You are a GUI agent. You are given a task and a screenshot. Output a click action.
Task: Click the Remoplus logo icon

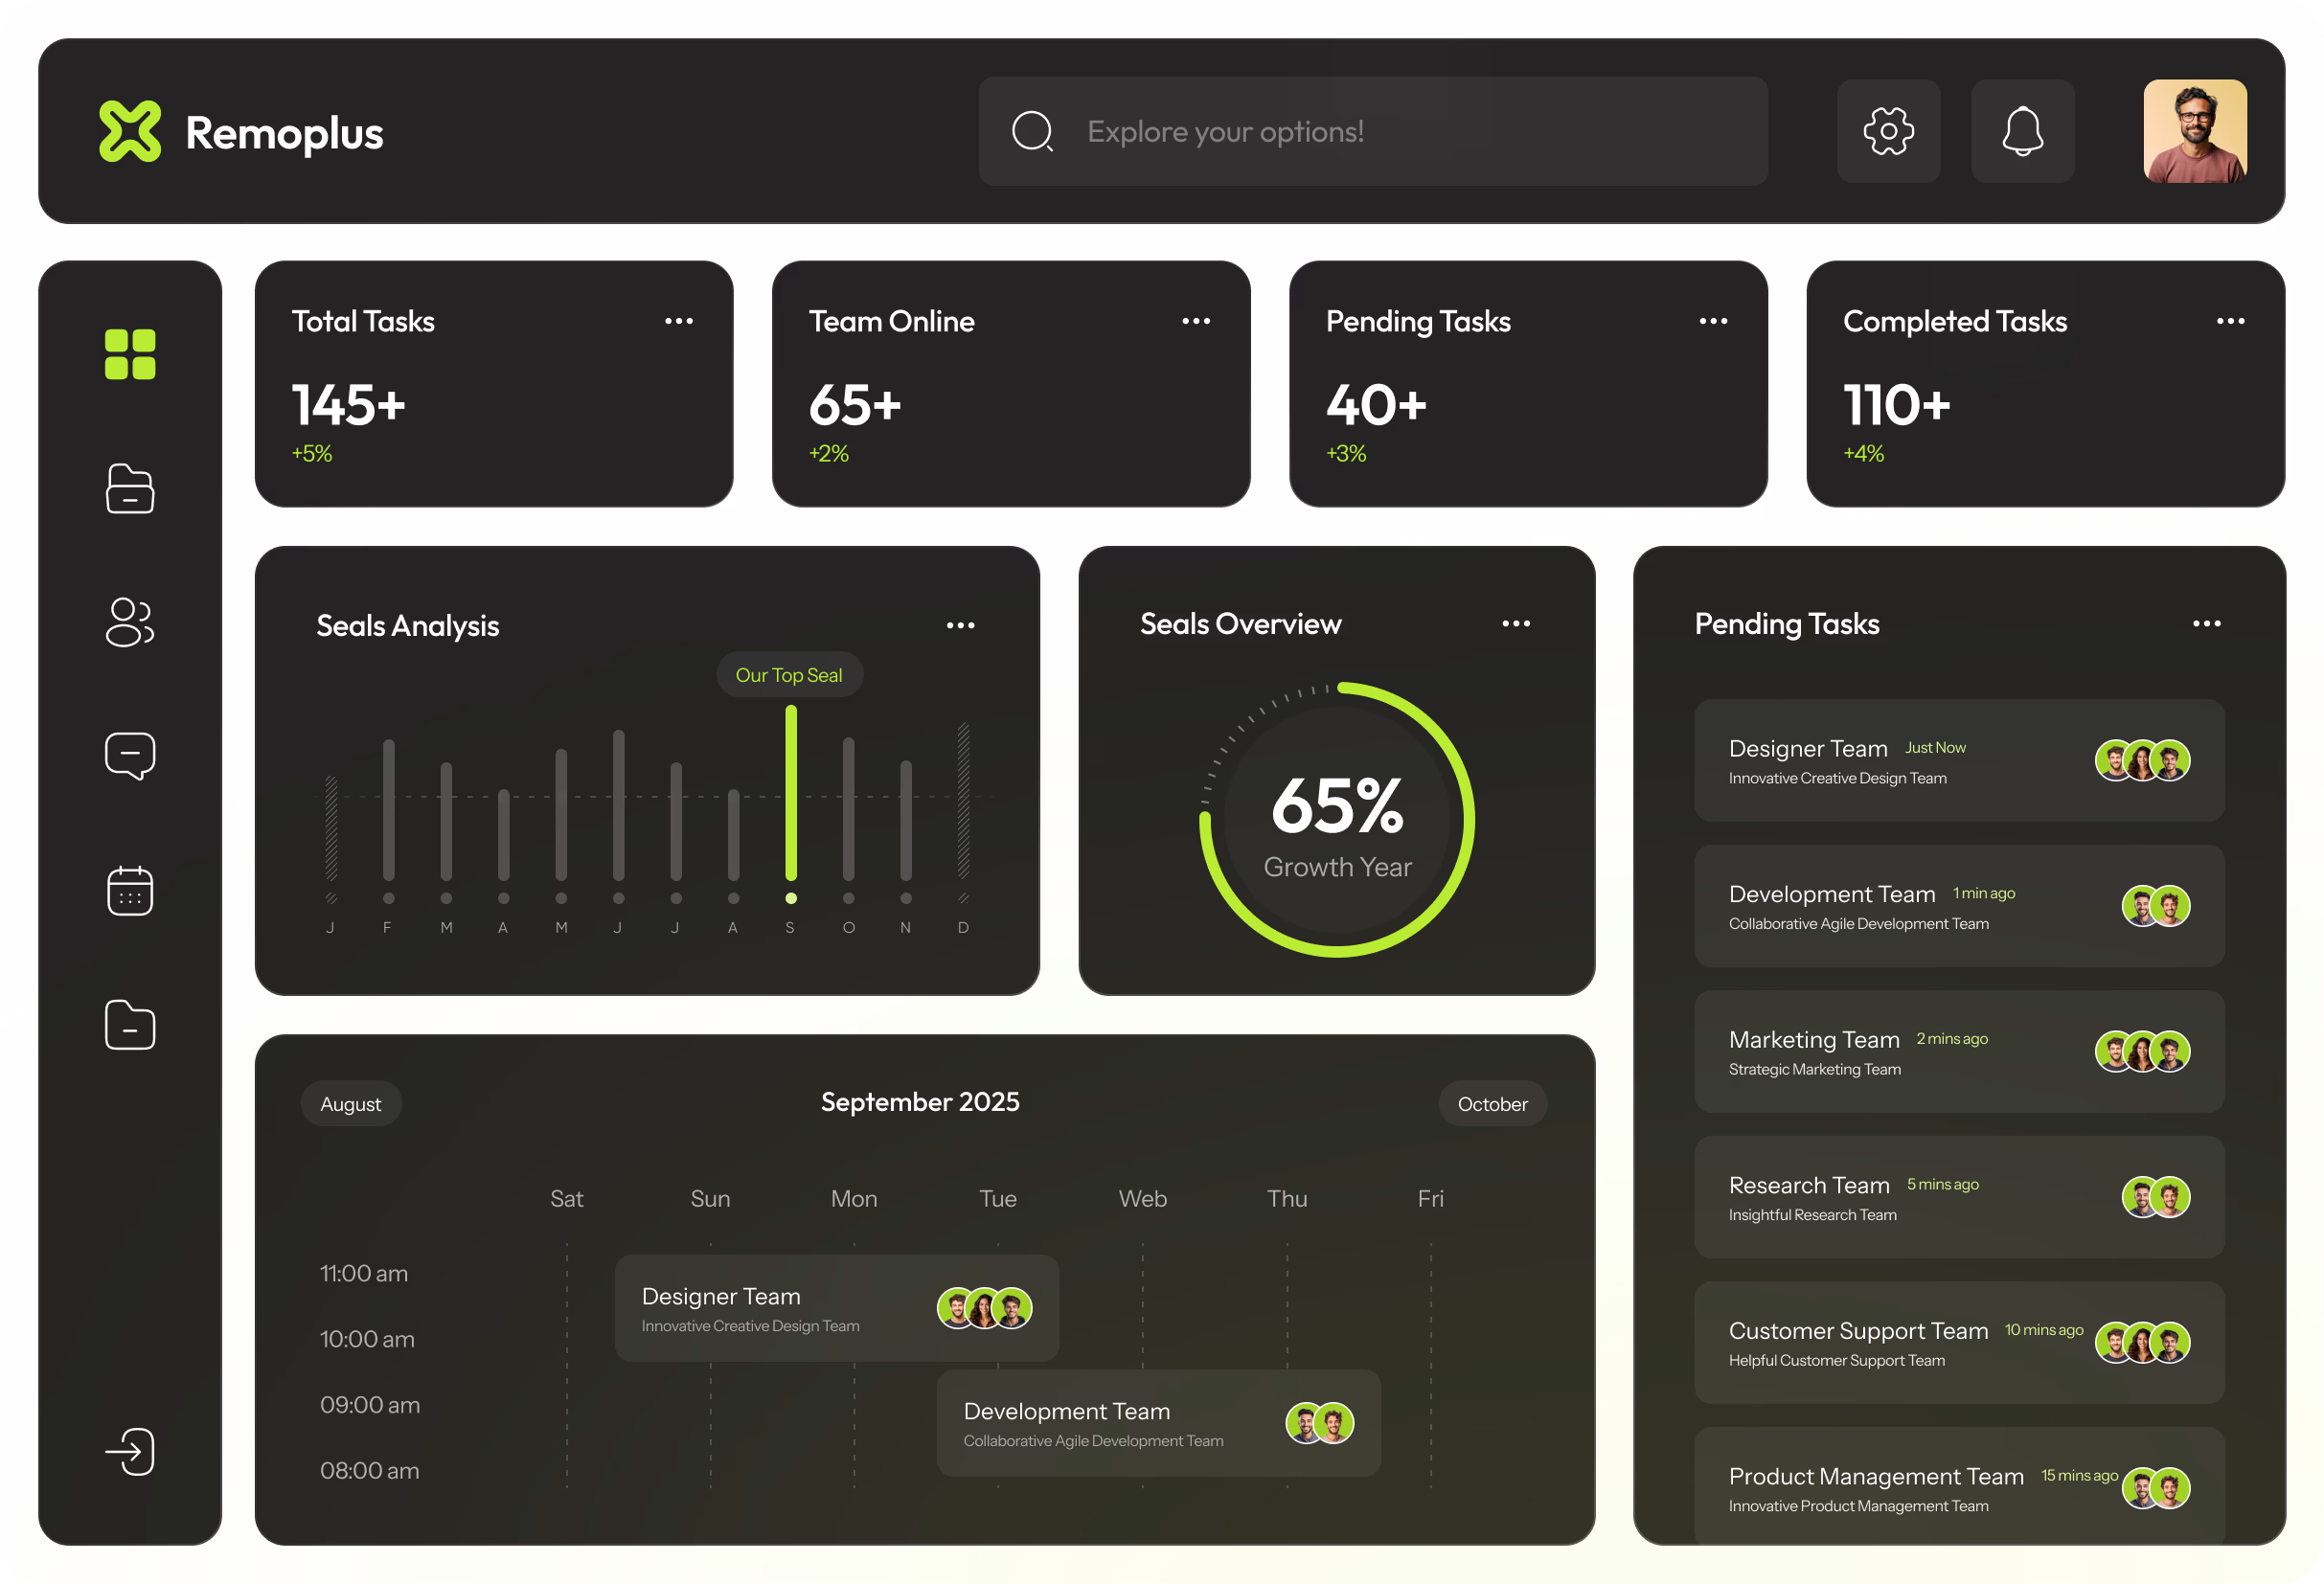coord(130,131)
